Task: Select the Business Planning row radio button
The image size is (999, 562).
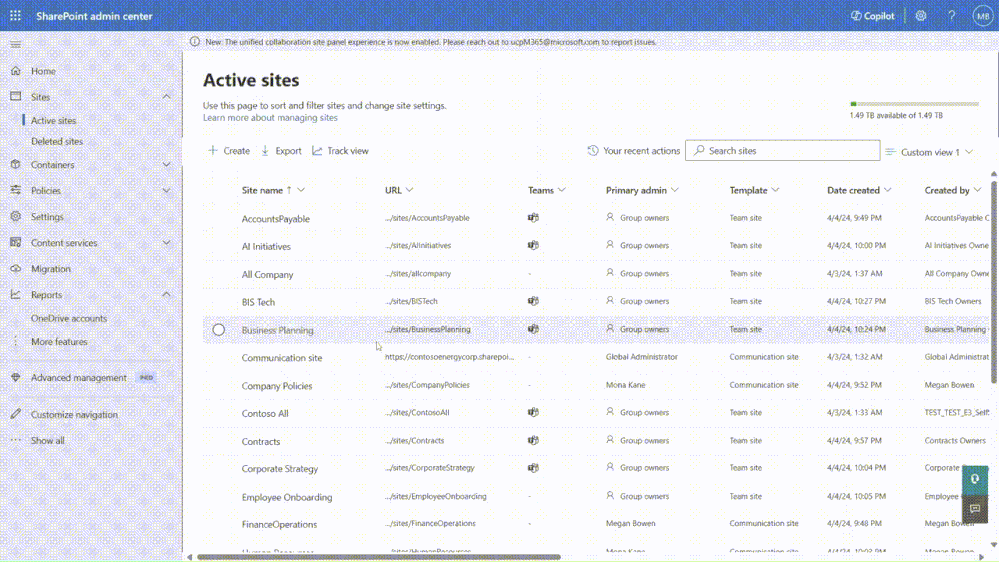Action: point(219,330)
